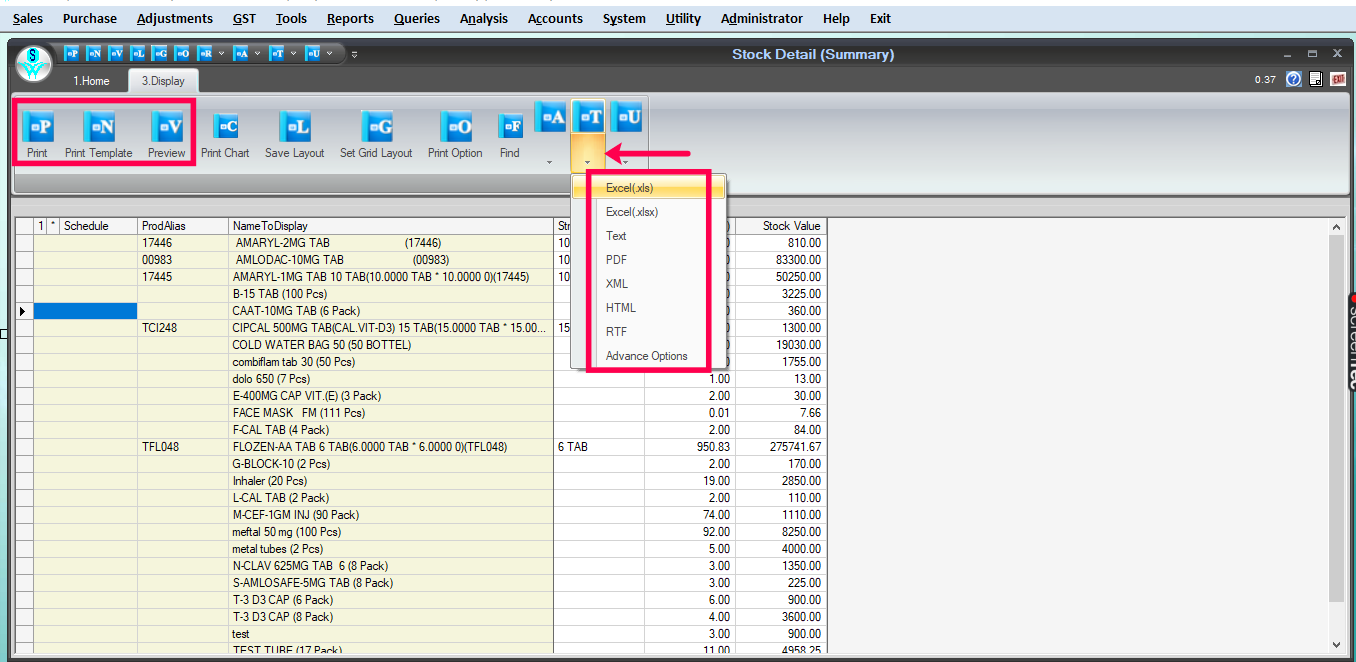1356x662 pixels.
Task: Open Set Grid Layout
Action: pyautogui.click(x=376, y=133)
